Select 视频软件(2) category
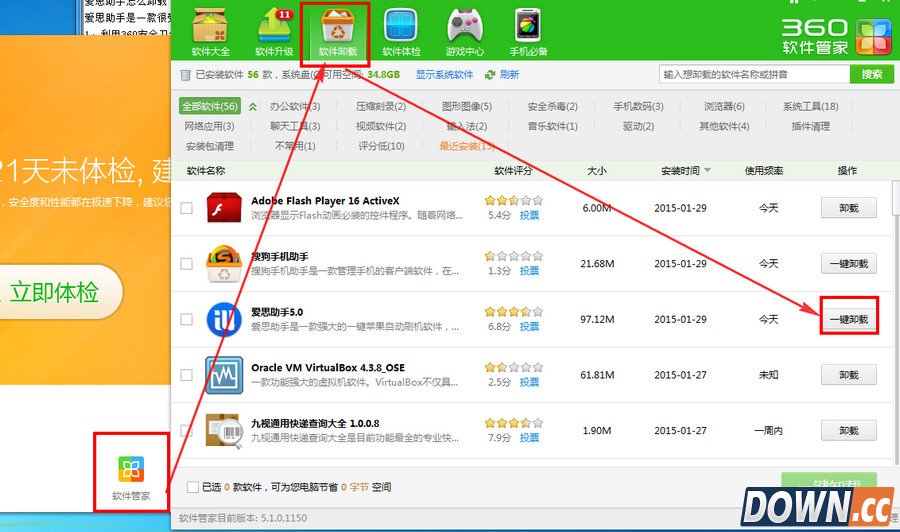 pos(381,126)
